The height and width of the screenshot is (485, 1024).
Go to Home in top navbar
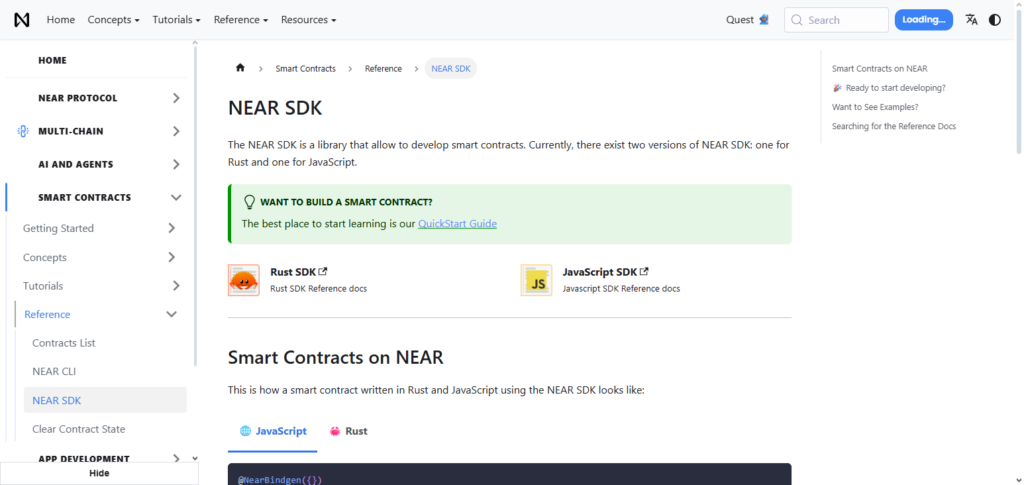pos(61,20)
